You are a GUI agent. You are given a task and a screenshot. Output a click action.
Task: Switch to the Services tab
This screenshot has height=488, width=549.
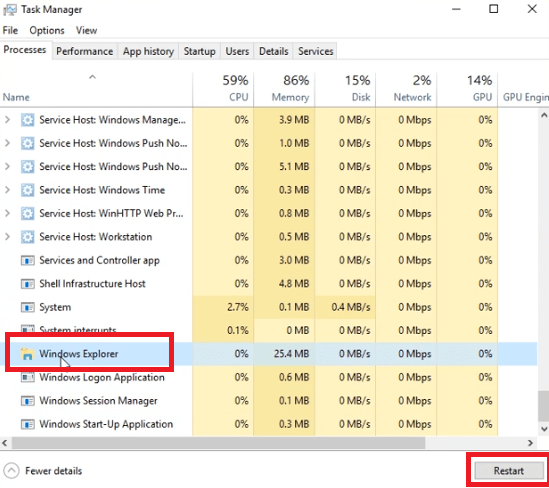point(315,51)
